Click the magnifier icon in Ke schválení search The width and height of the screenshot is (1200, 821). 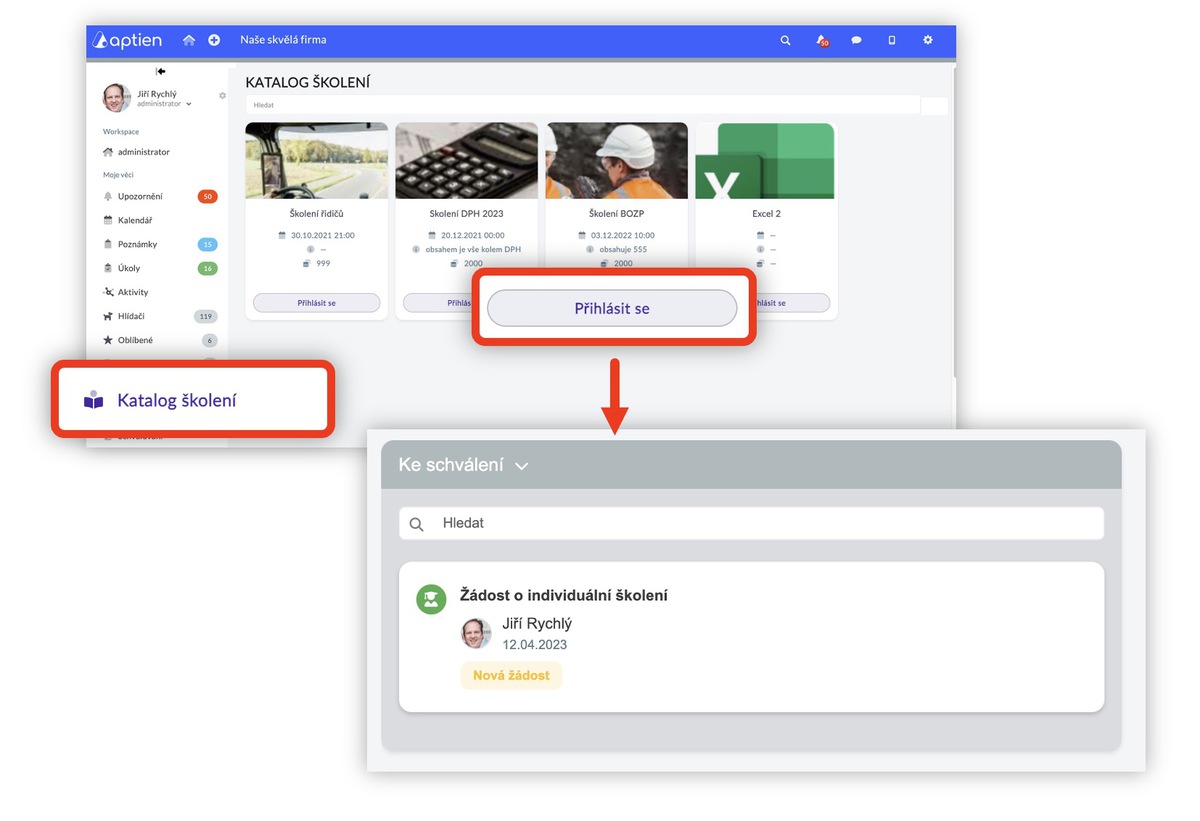click(417, 524)
